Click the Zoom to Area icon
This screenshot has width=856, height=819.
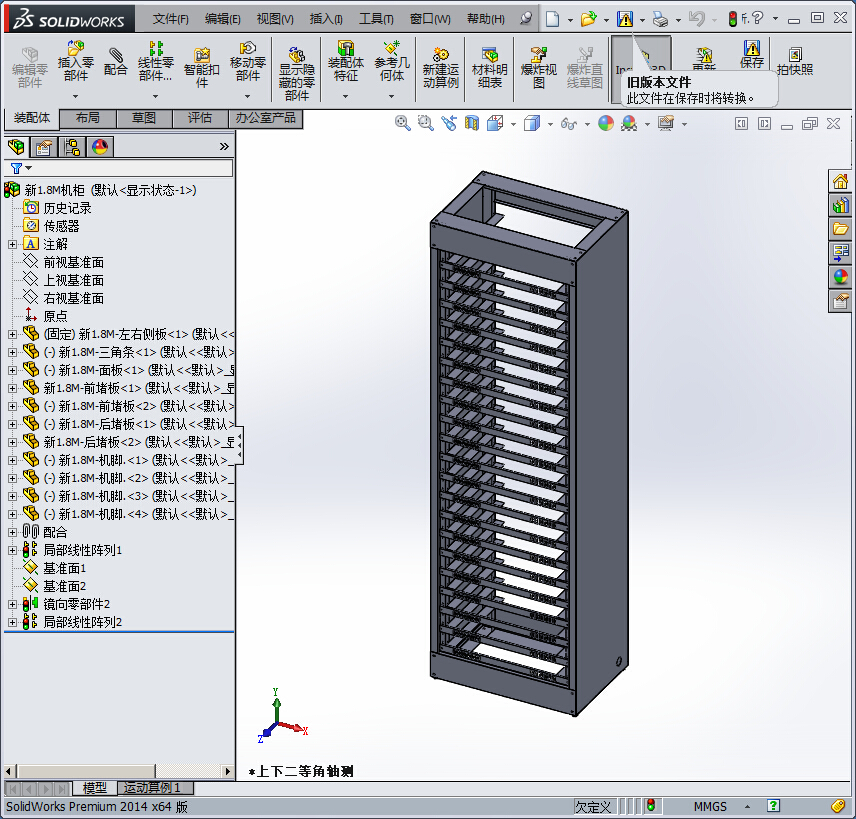[425, 123]
